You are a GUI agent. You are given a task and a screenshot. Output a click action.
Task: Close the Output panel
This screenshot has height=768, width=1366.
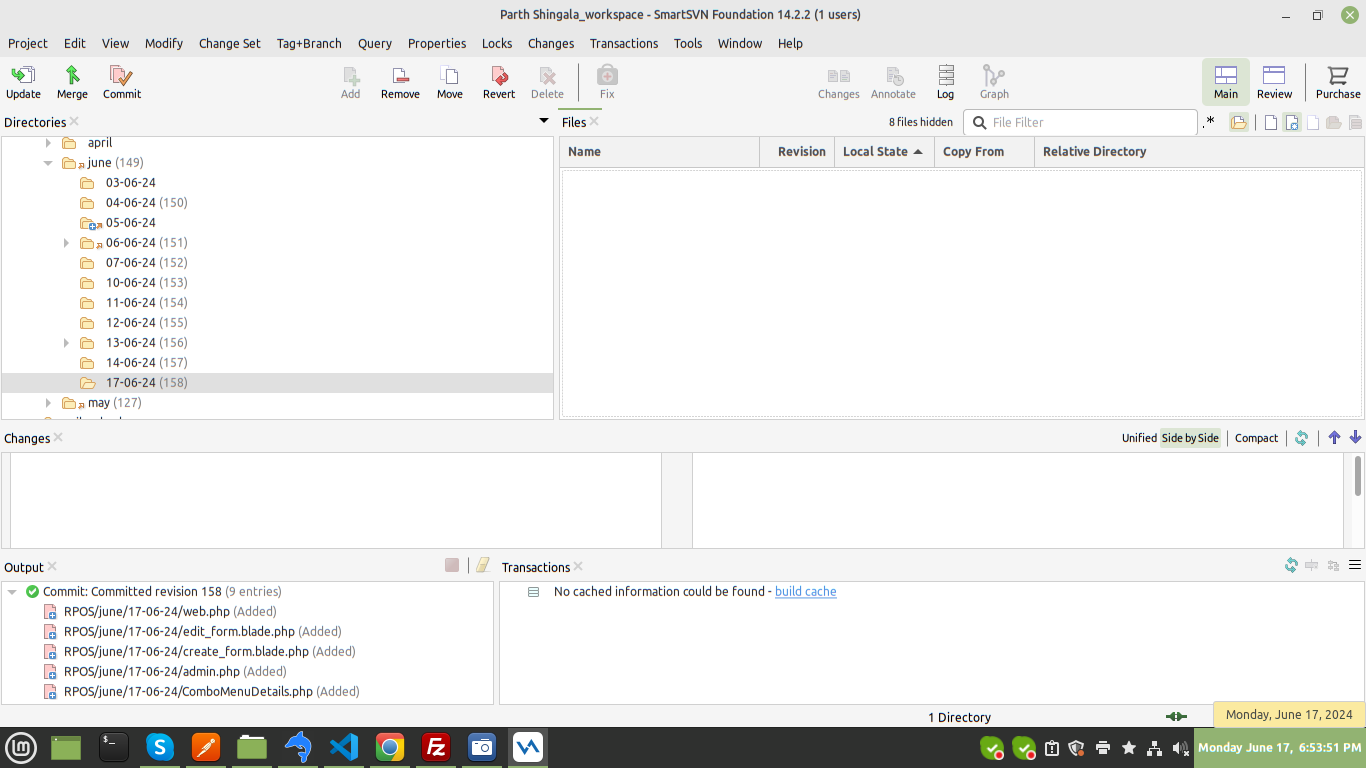click(x=52, y=567)
